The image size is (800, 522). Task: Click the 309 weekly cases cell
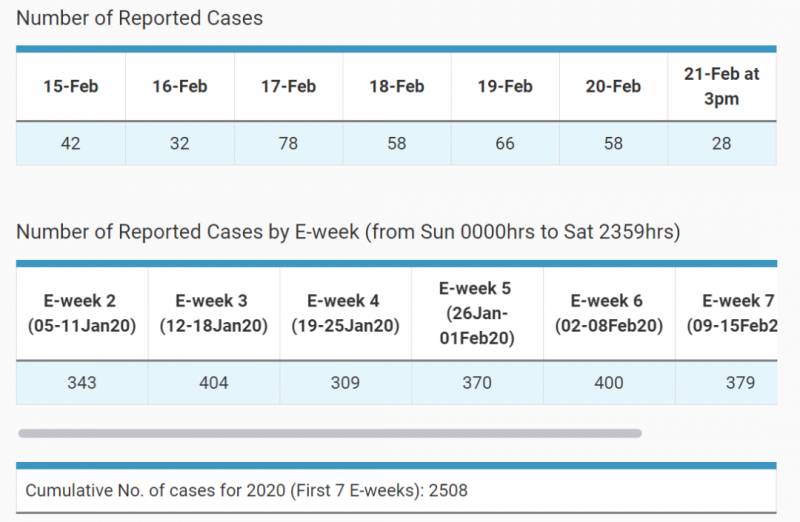345,383
